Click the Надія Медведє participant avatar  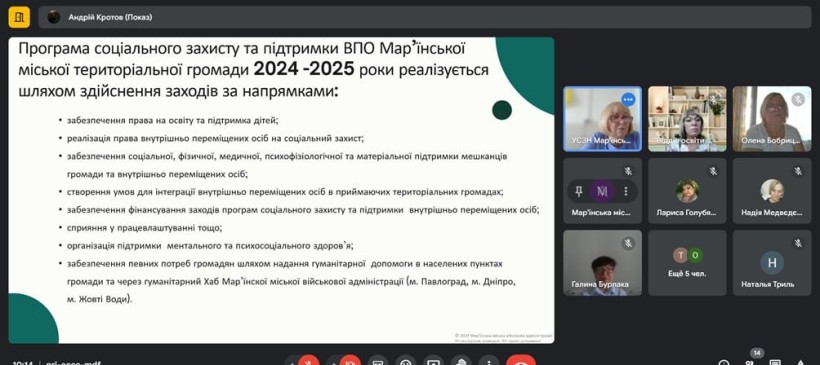pyautogui.click(x=772, y=191)
